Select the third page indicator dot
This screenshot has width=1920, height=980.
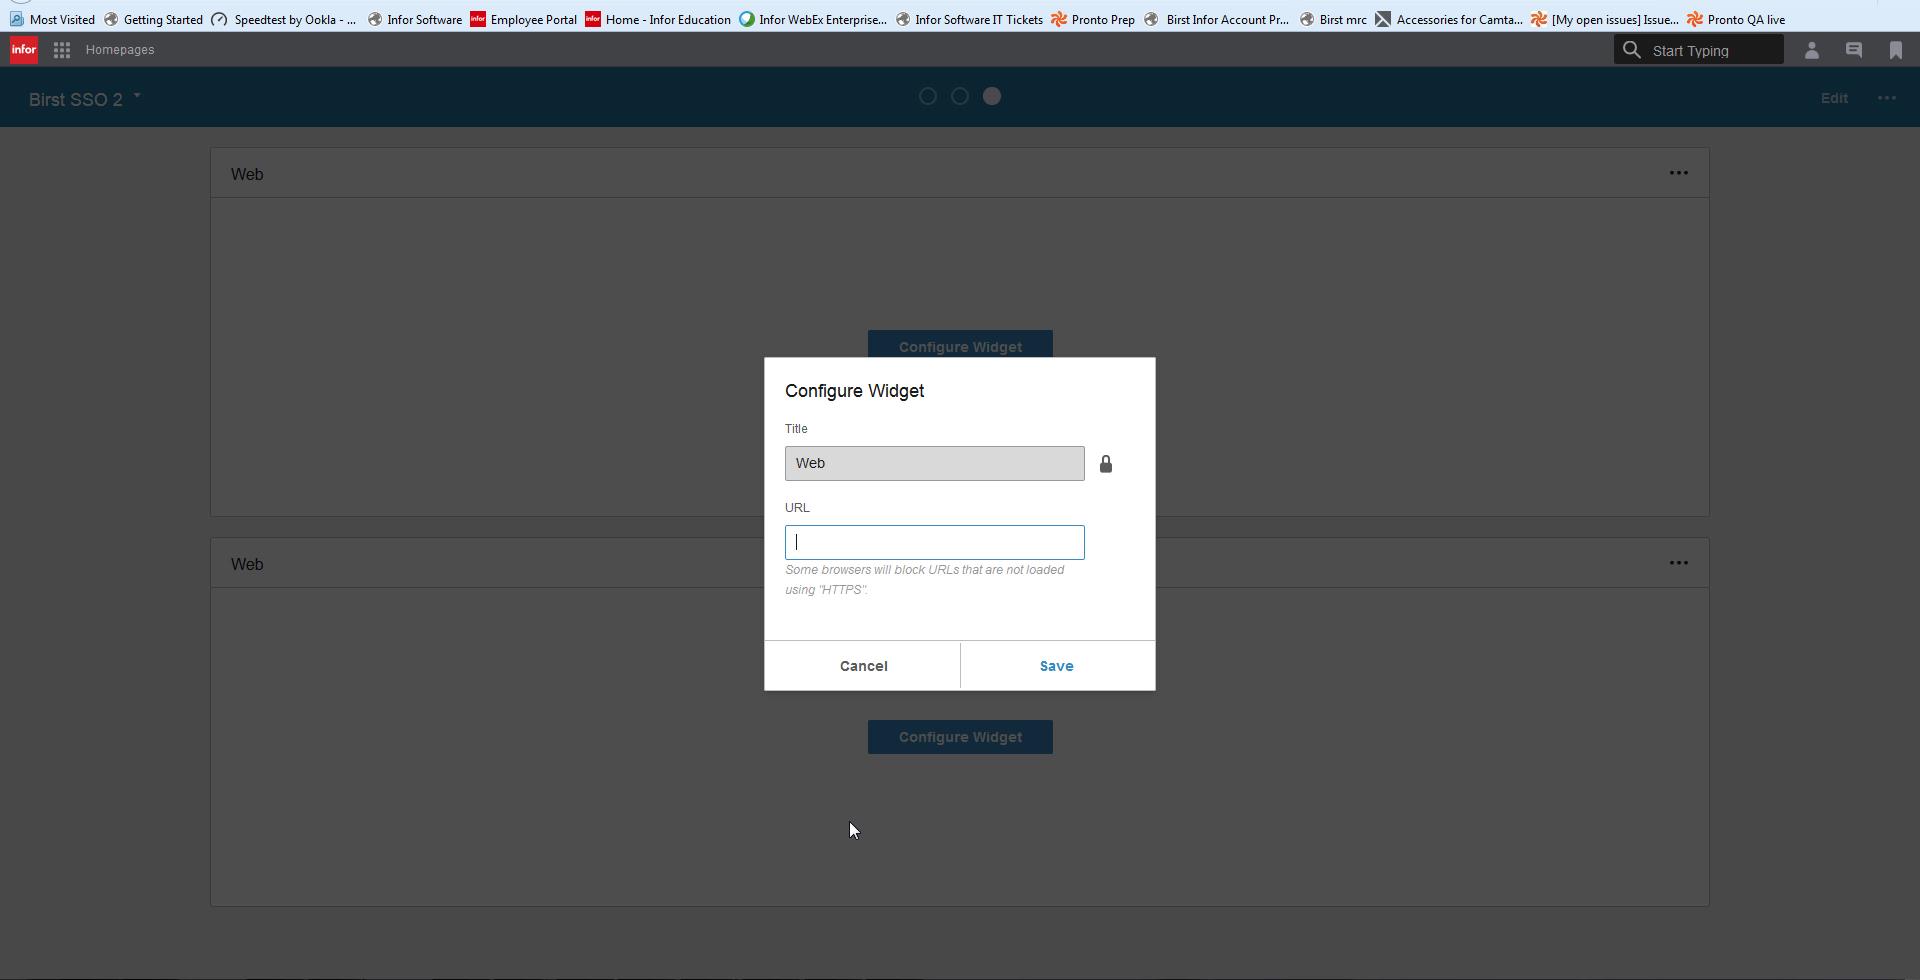tap(992, 97)
